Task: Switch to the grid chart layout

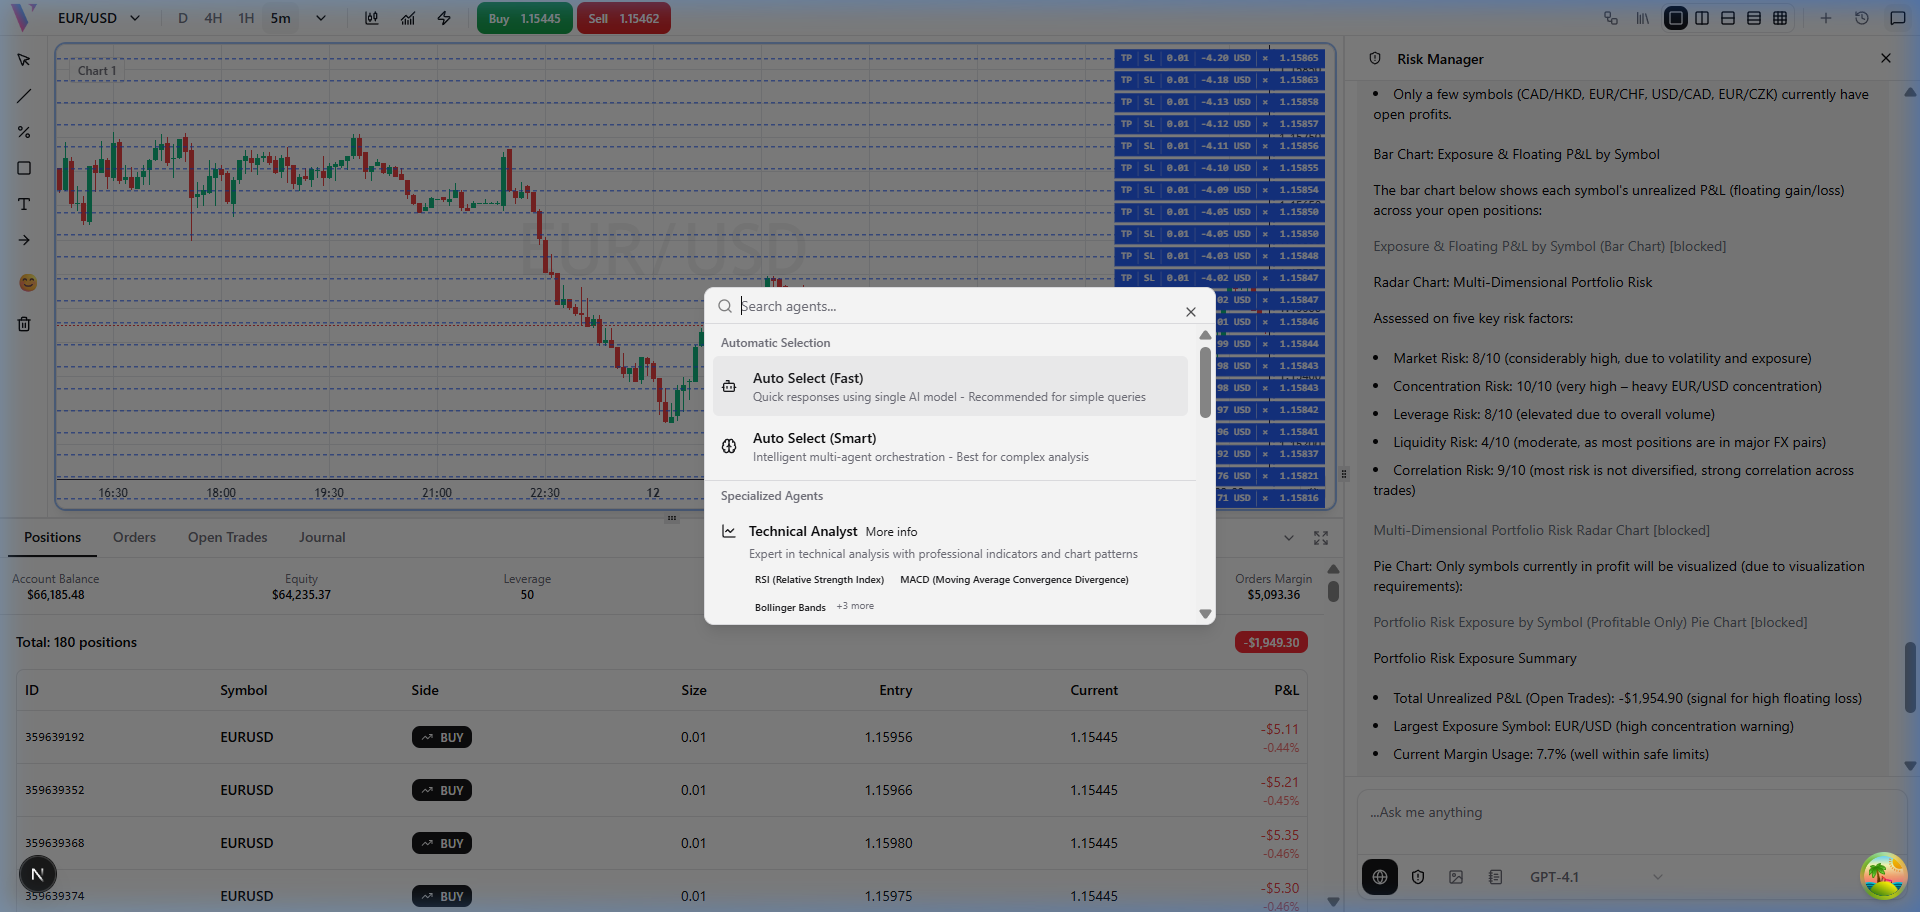Action: click(x=1780, y=18)
